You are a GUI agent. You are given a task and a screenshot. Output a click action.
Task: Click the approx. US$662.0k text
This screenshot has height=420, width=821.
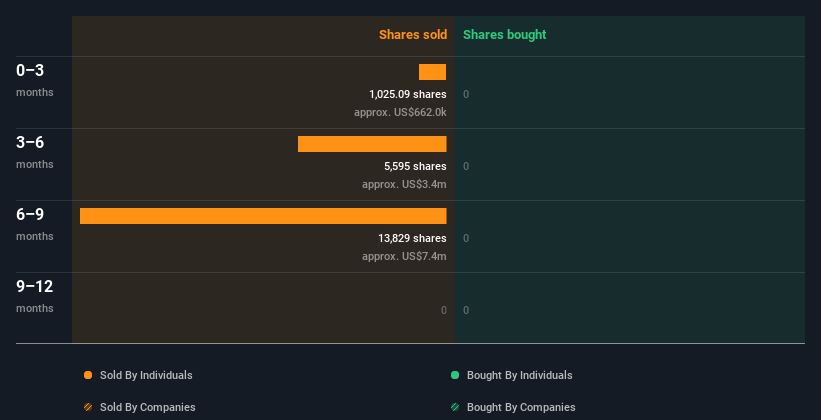click(401, 112)
